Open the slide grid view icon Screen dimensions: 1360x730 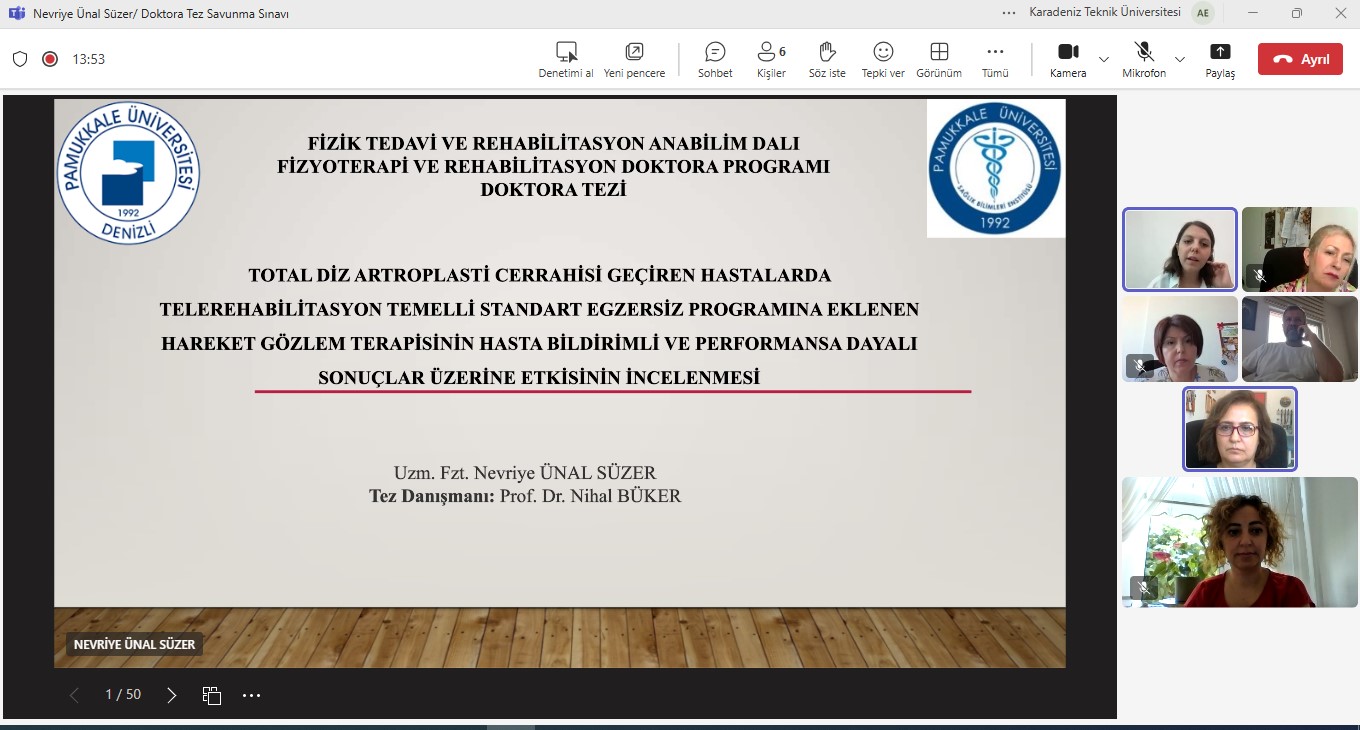click(x=211, y=695)
